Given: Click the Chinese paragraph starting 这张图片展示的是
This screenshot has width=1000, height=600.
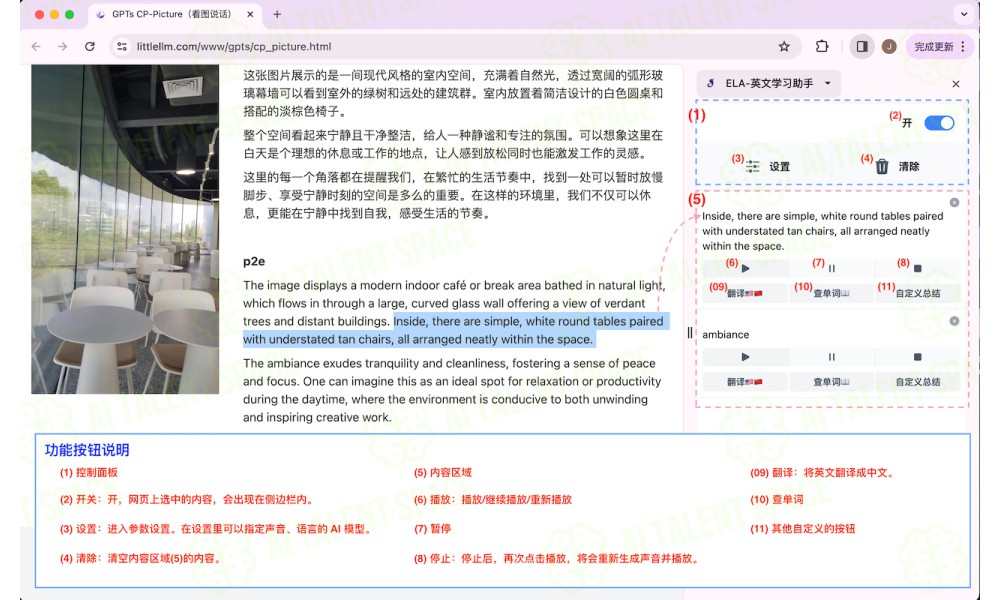Looking at the screenshot, I should tap(453, 93).
